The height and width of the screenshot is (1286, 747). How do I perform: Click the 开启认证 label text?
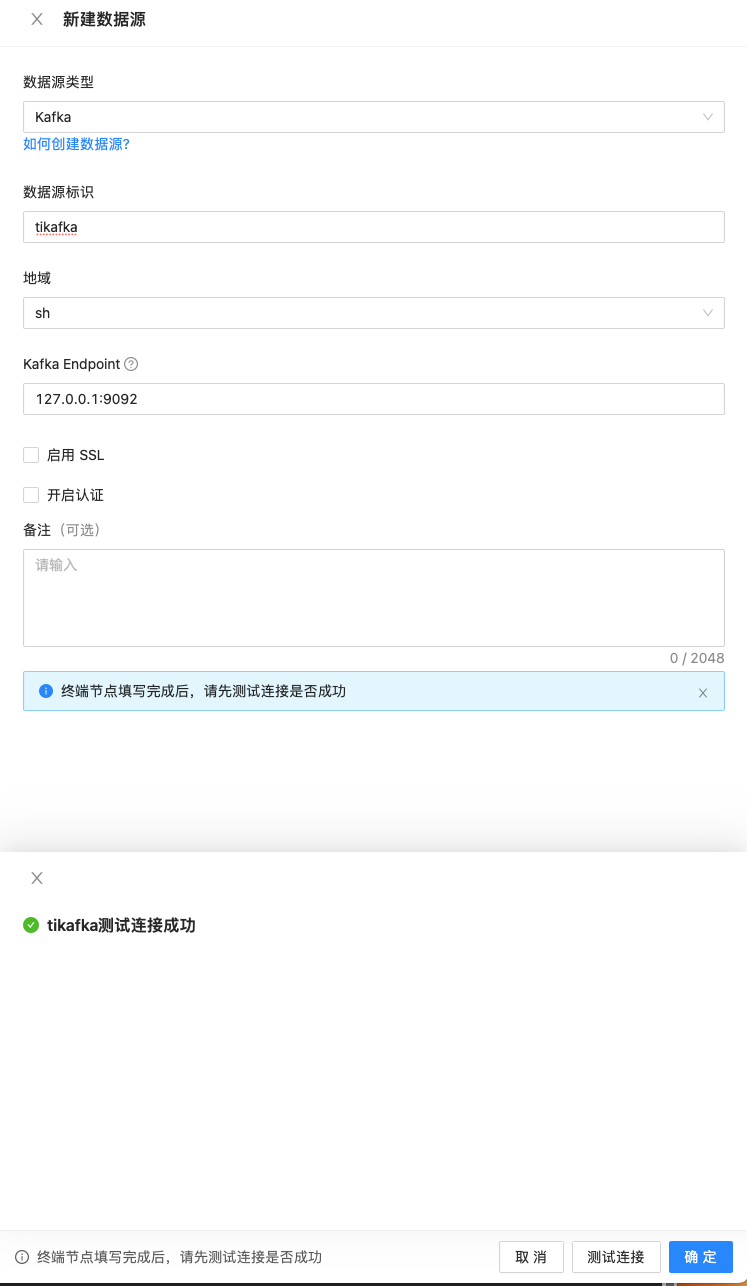pyautogui.click(x=76, y=495)
